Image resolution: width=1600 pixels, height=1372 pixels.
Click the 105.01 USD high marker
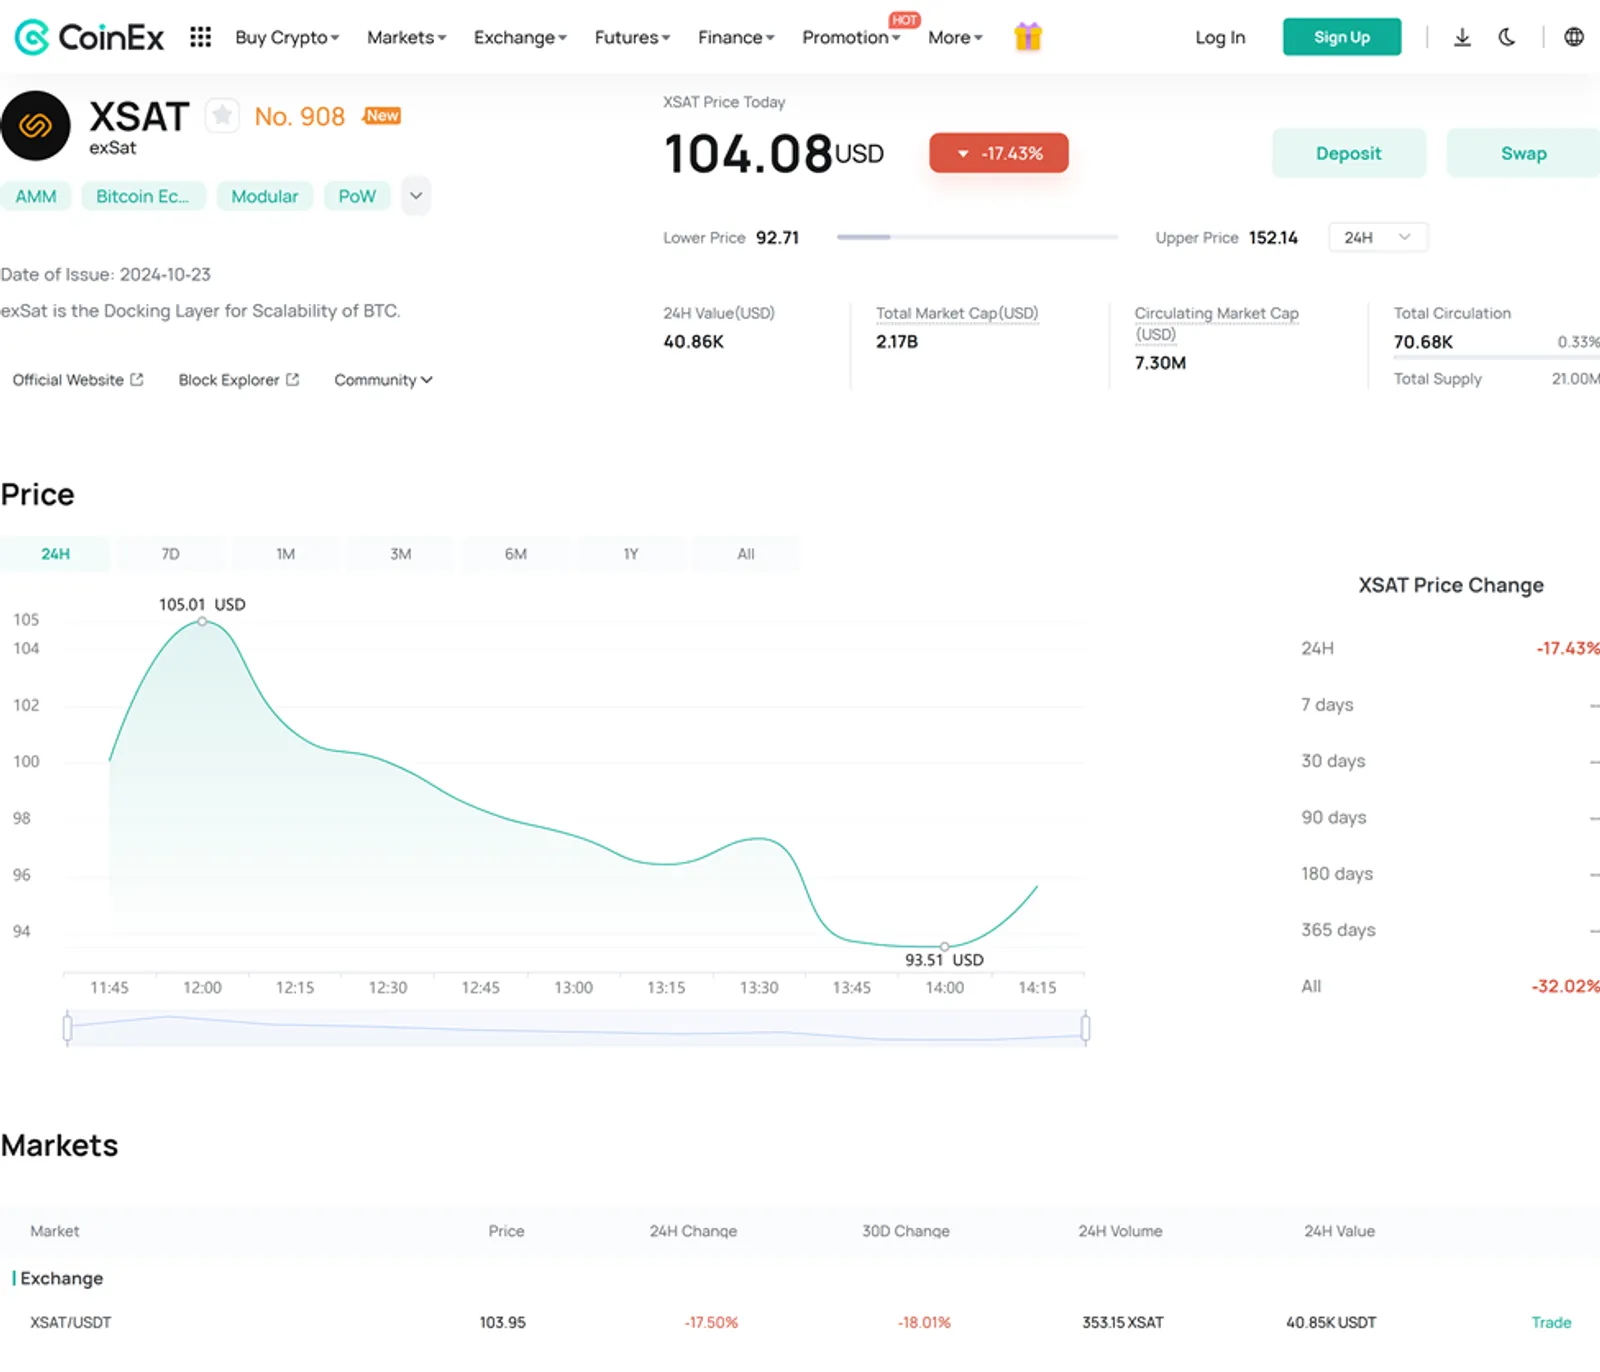pos(202,621)
